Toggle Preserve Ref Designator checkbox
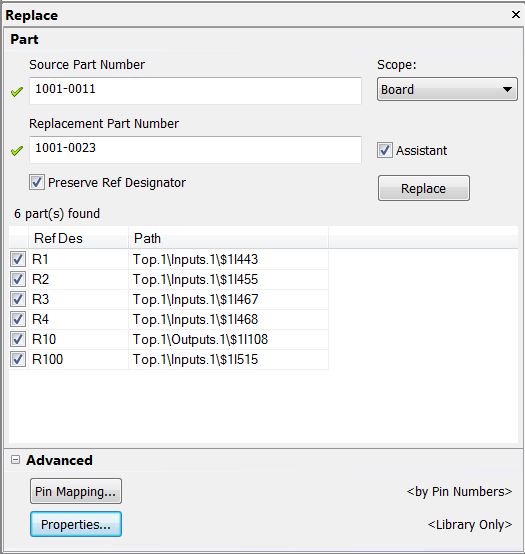The width and height of the screenshot is (525, 554). click(x=37, y=182)
